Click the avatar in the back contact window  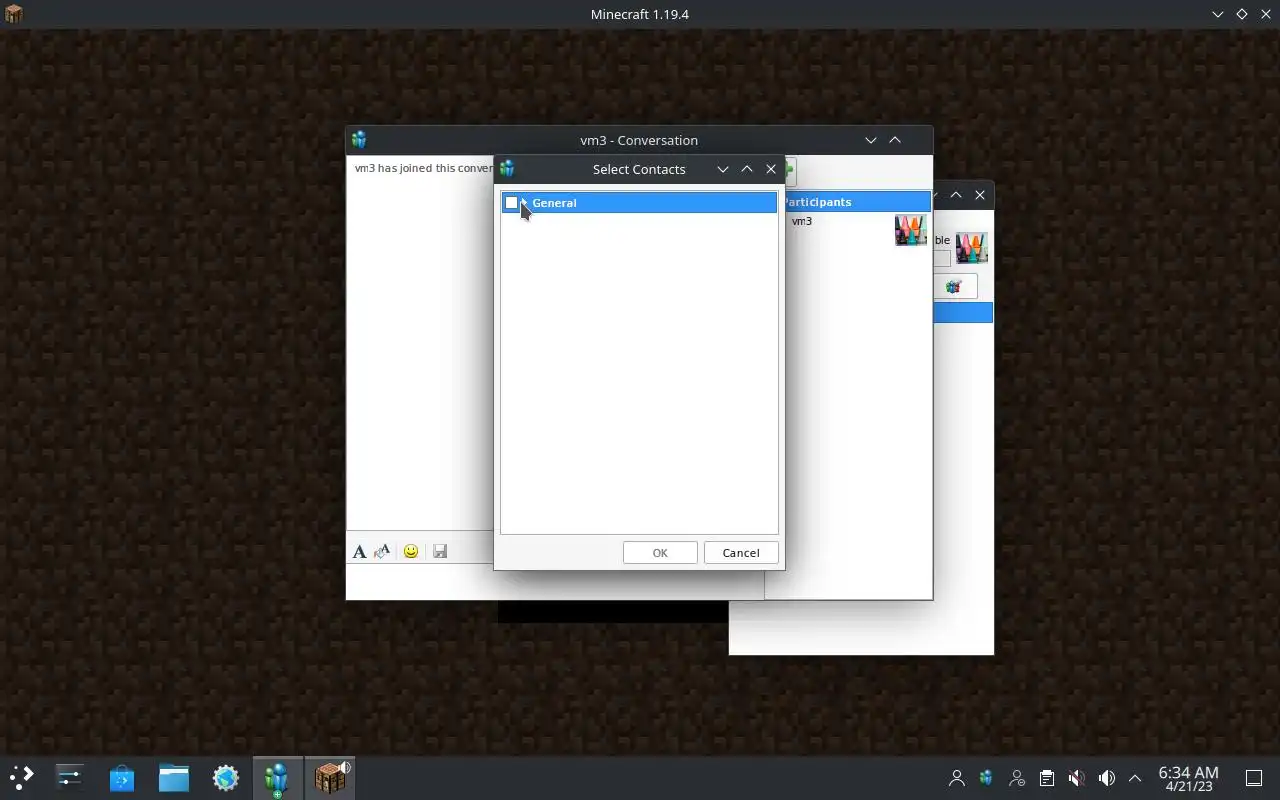[x=972, y=247]
